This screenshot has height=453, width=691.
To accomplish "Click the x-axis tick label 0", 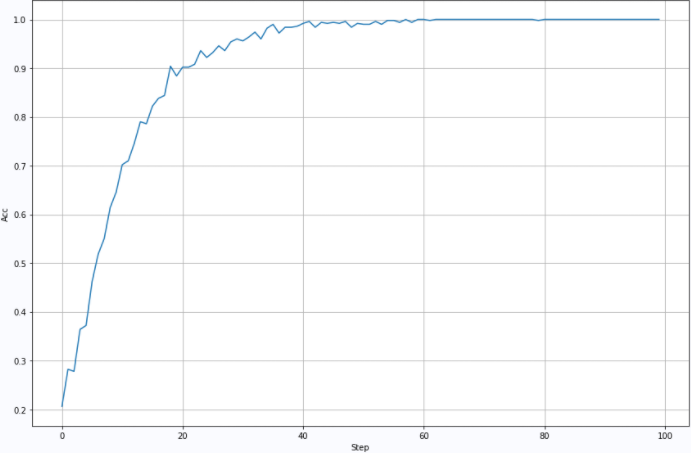I will [62, 436].
